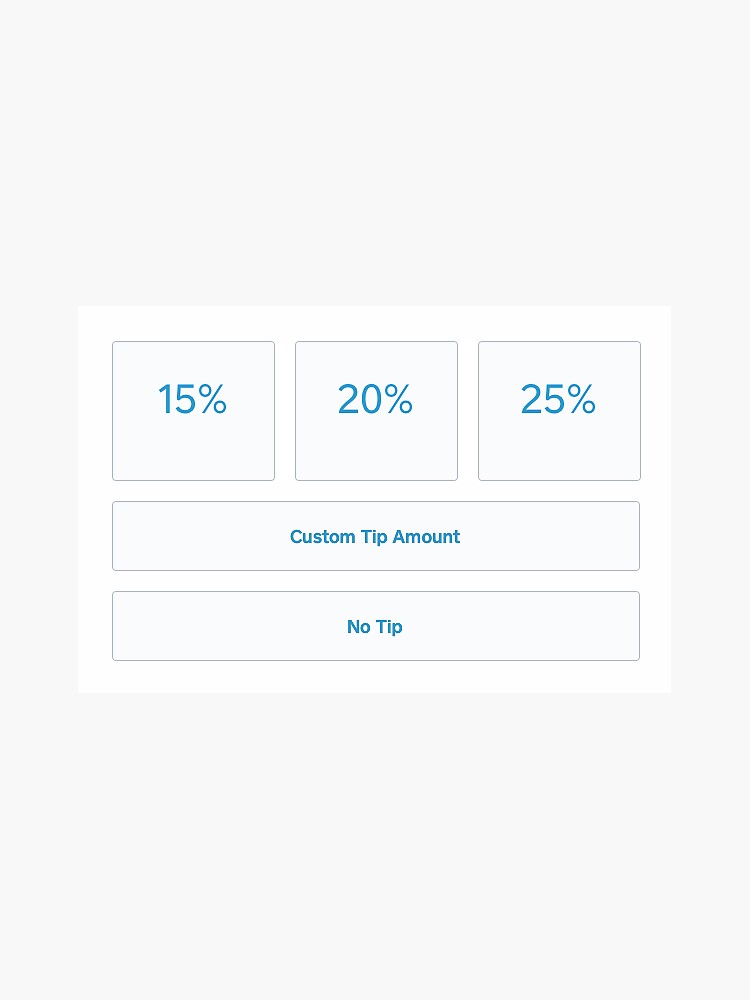Pick the highest percentage tip tile

(x=559, y=410)
